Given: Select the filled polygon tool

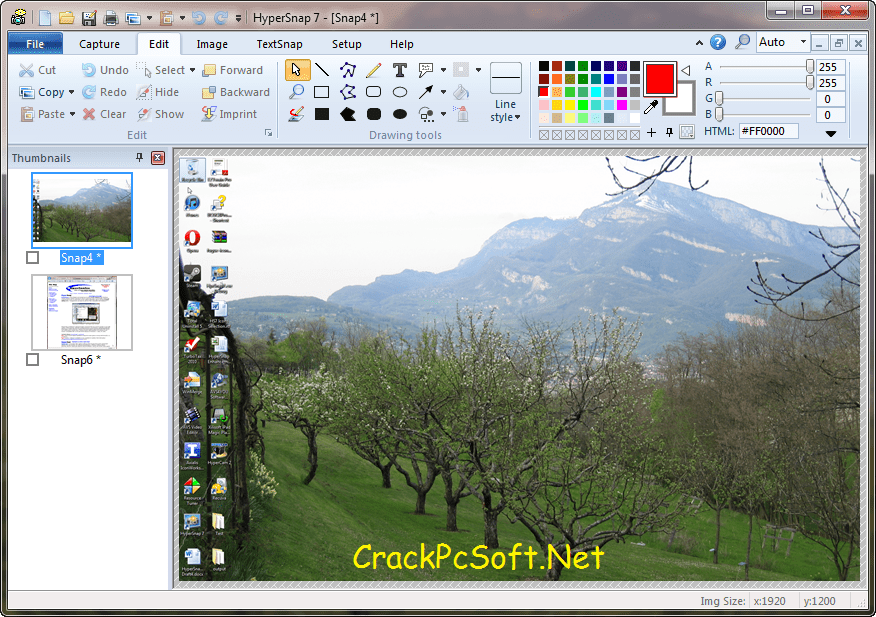Looking at the screenshot, I should (x=347, y=114).
